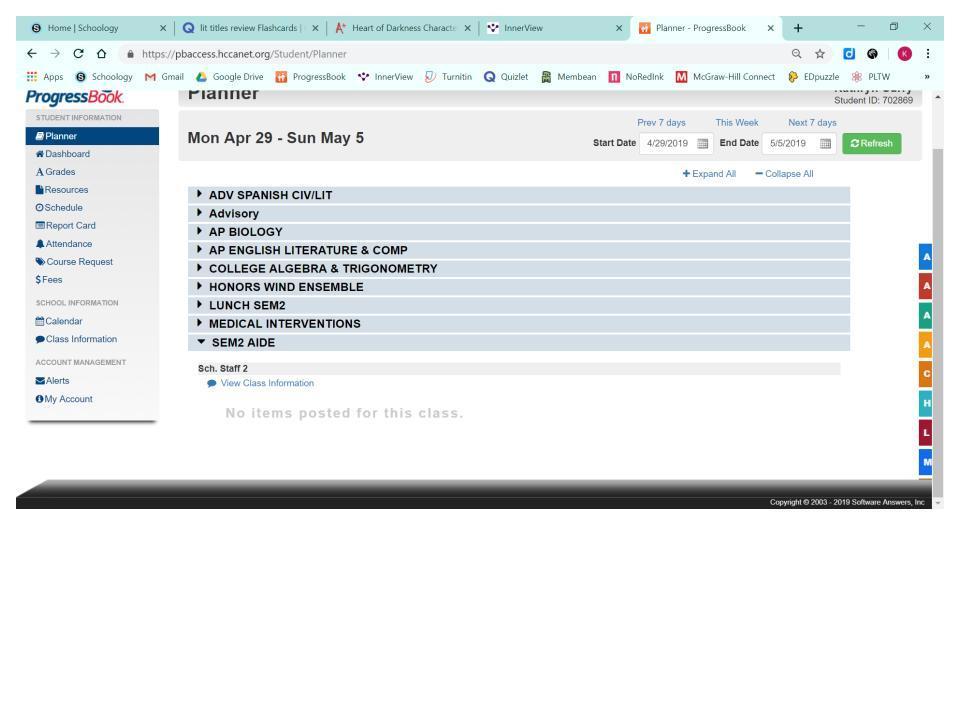Open Report Card in sidebar

66,225
